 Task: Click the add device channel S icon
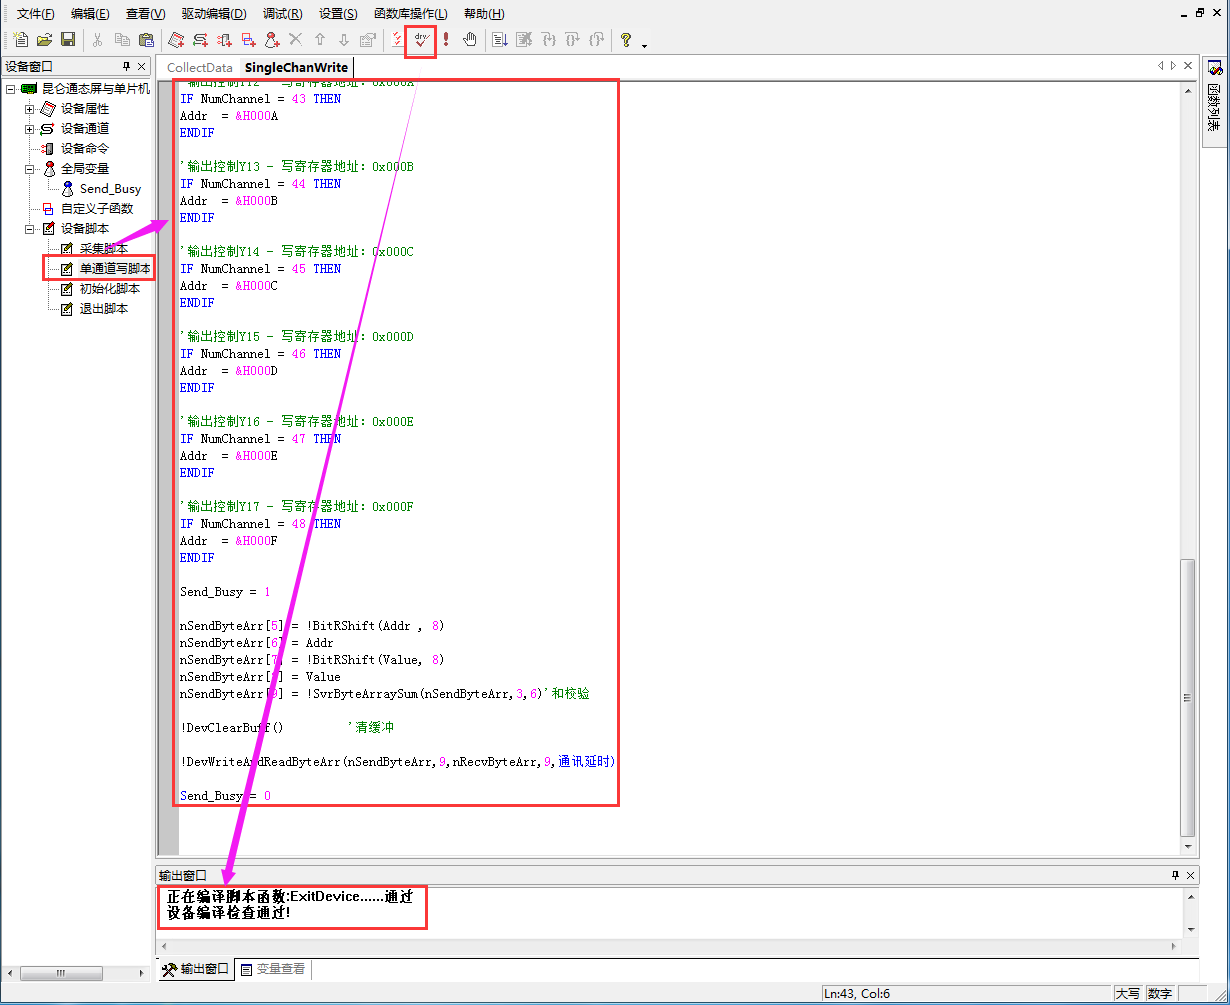point(200,40)
